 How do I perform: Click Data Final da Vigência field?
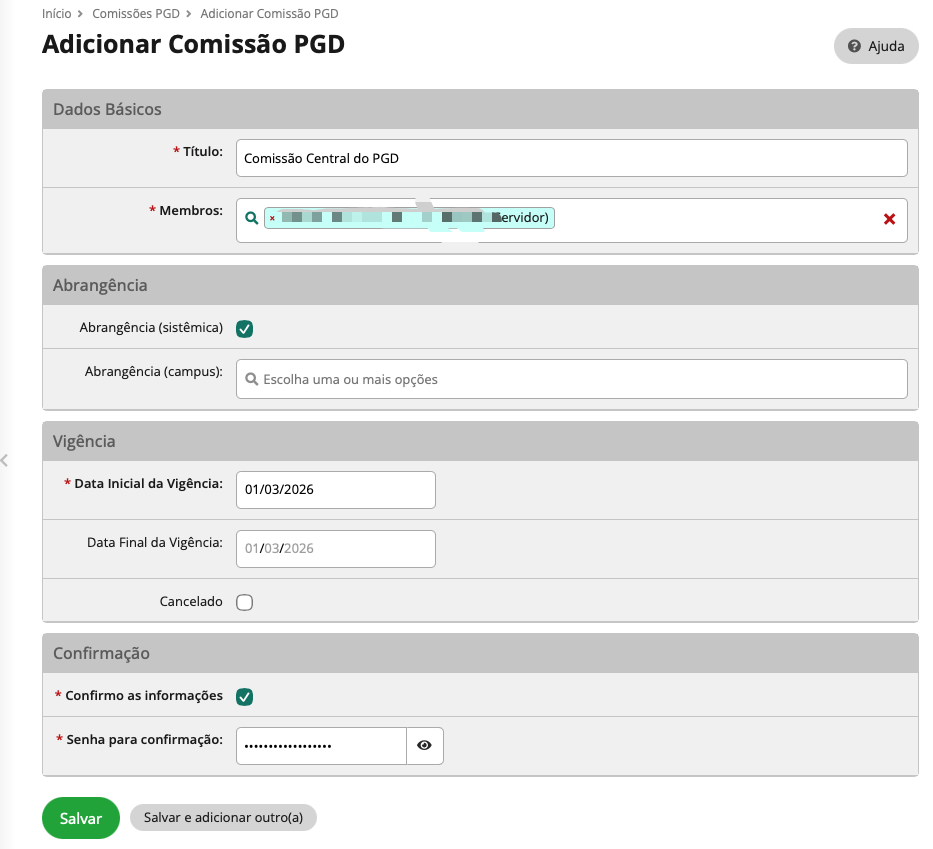[336, 548]
